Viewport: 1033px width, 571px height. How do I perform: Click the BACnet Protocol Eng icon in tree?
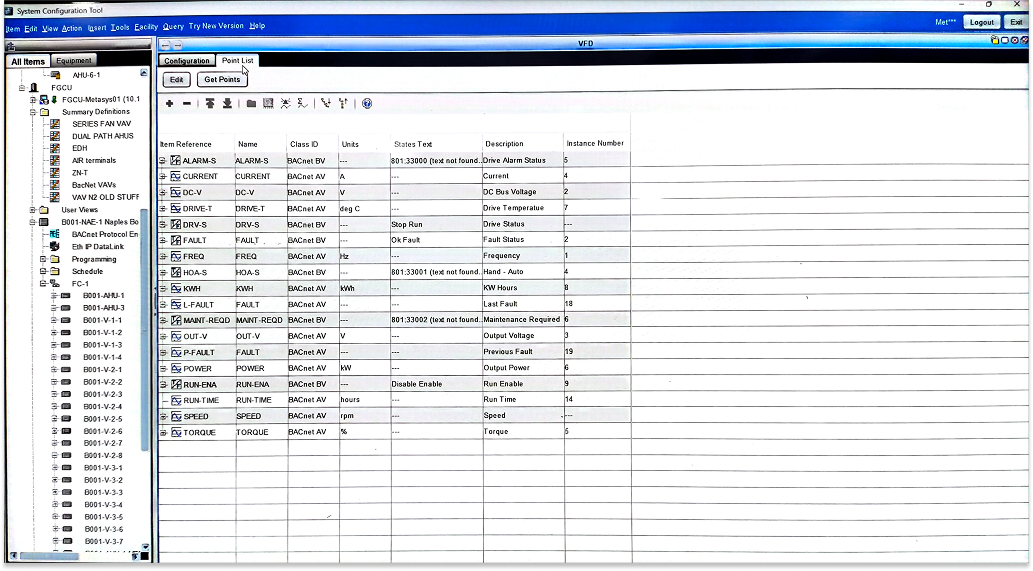55,234
